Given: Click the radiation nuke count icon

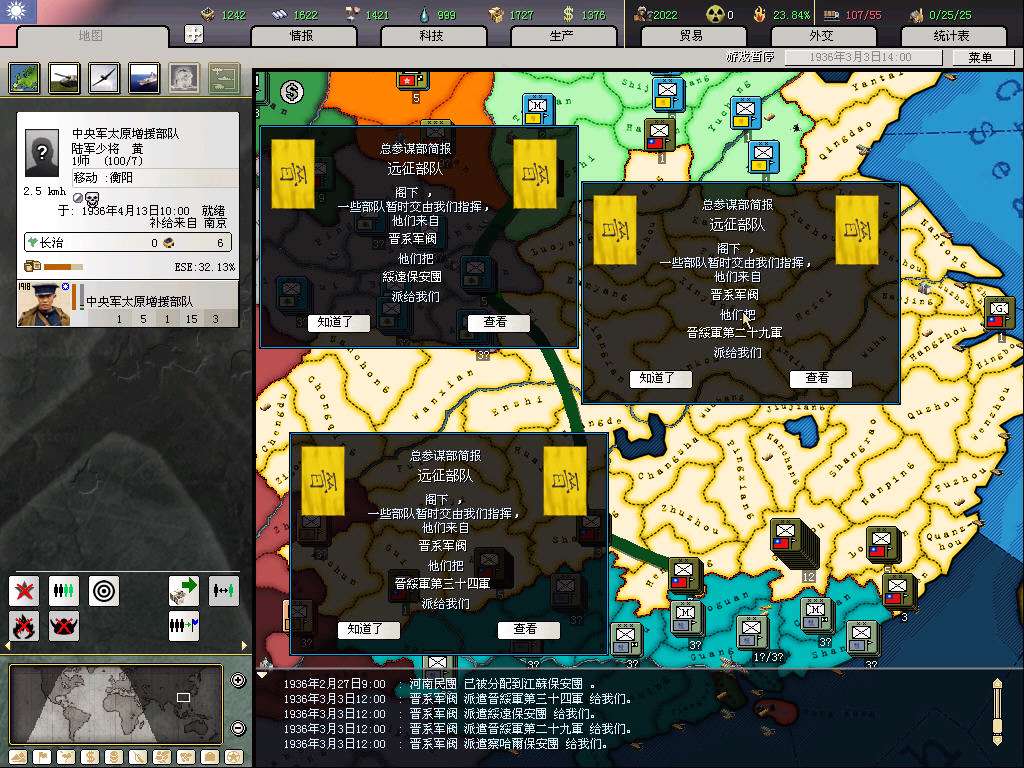Looking at the screenshot, I should tap(716, 14).
